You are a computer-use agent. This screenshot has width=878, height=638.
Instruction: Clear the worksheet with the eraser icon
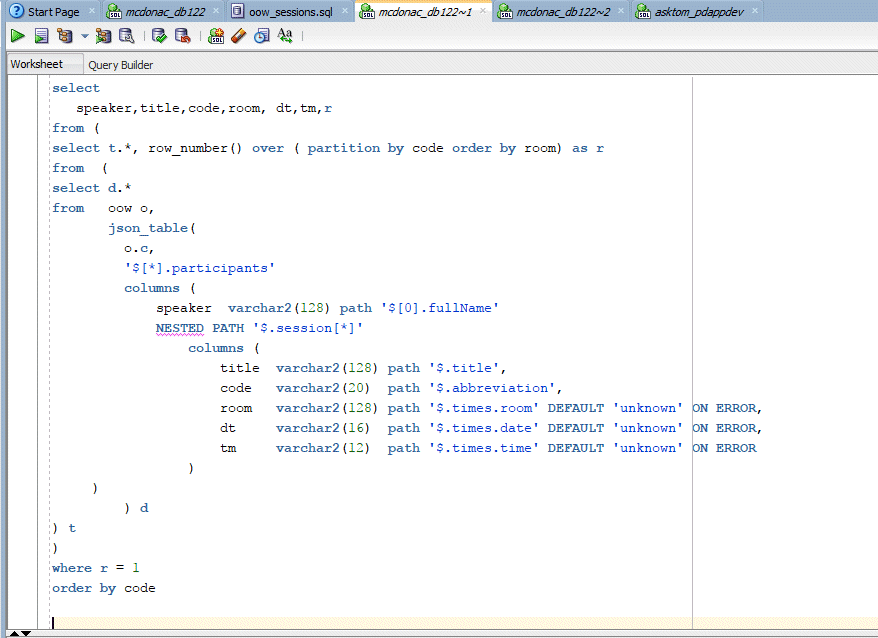click(x=238, y=36)
